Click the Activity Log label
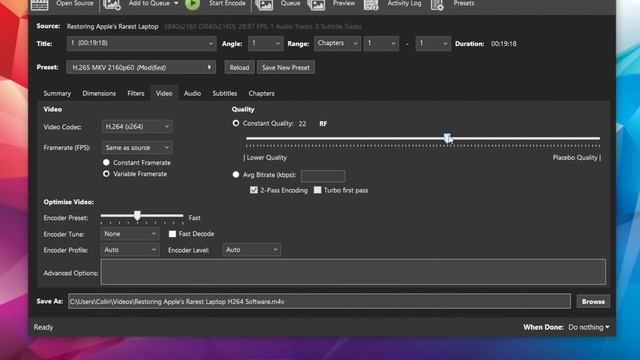This screenshot has height=360, width=640. (x=404, y=3)
